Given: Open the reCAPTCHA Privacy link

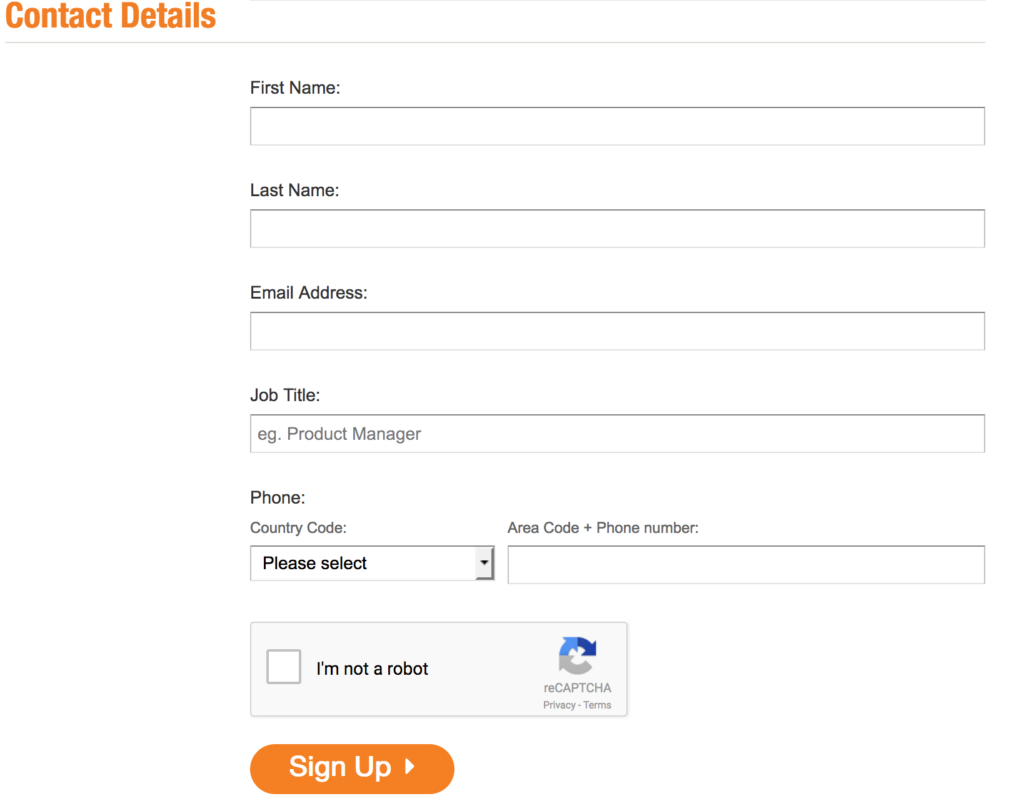Looking at the screenshot, I should tap(559, 705).
